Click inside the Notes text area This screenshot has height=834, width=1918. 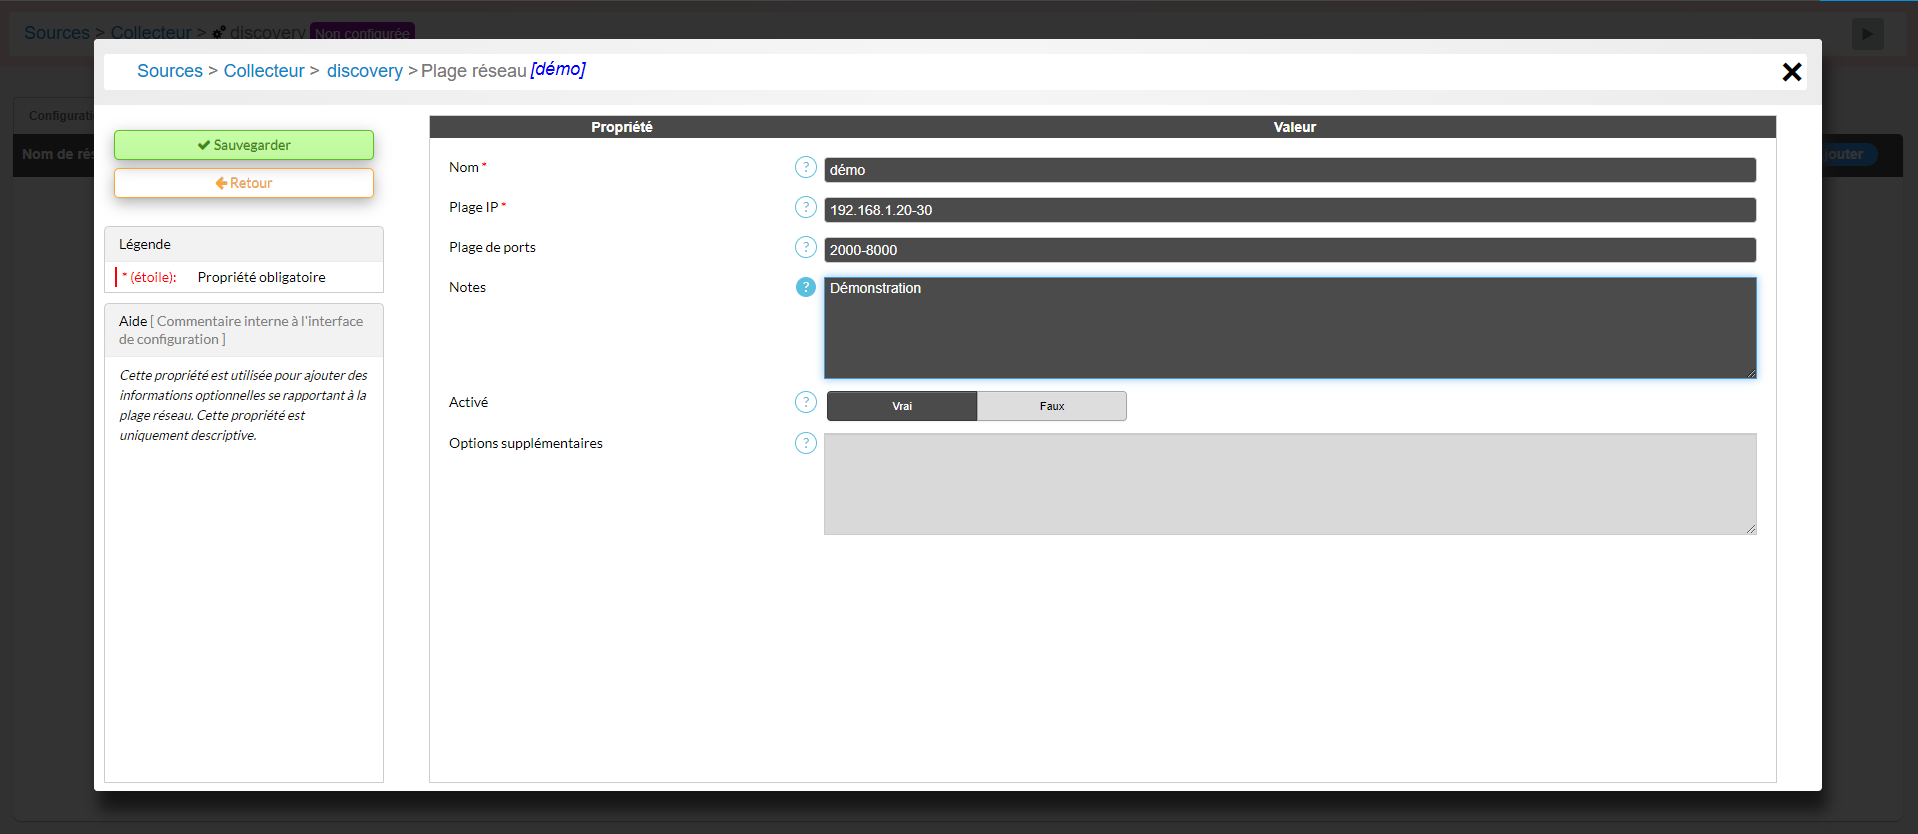coord(1289,328)
